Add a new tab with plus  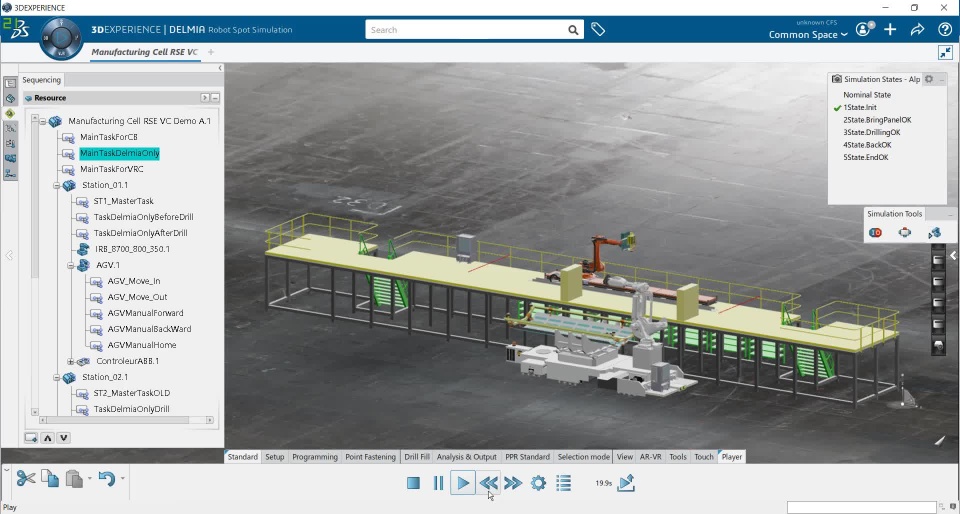coord(211,52)
